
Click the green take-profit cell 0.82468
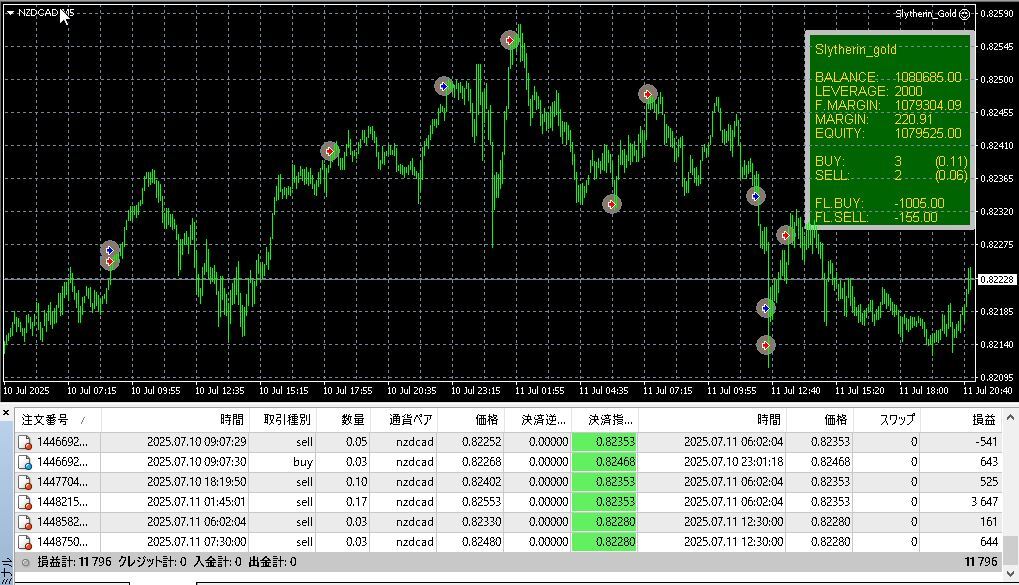[604, 462]
